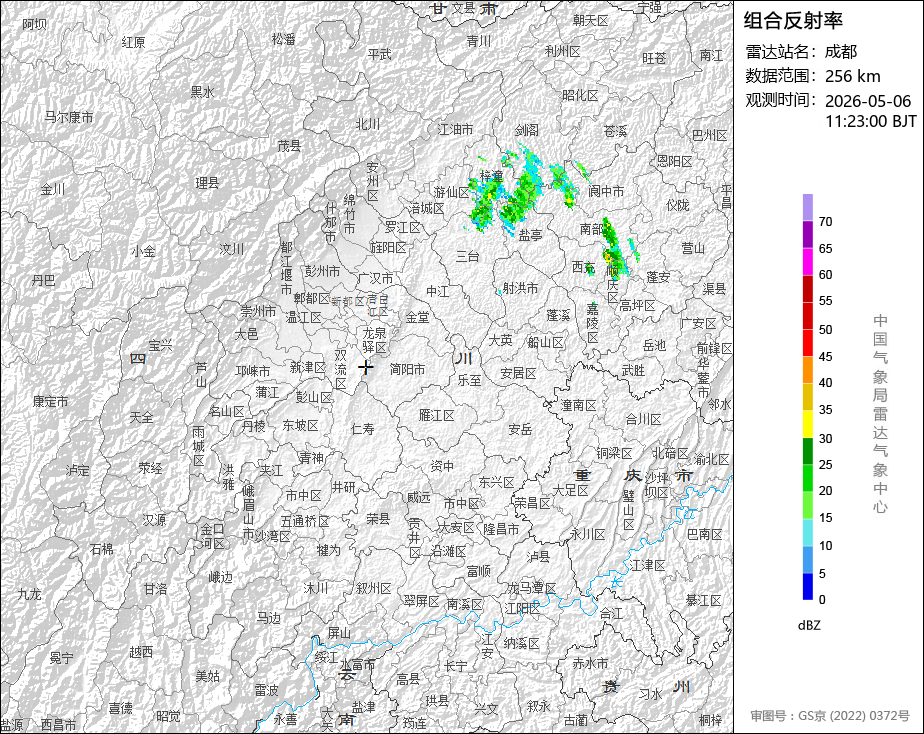Click the vertical 中国气象局雷达气象中心 text

point(880,414)
